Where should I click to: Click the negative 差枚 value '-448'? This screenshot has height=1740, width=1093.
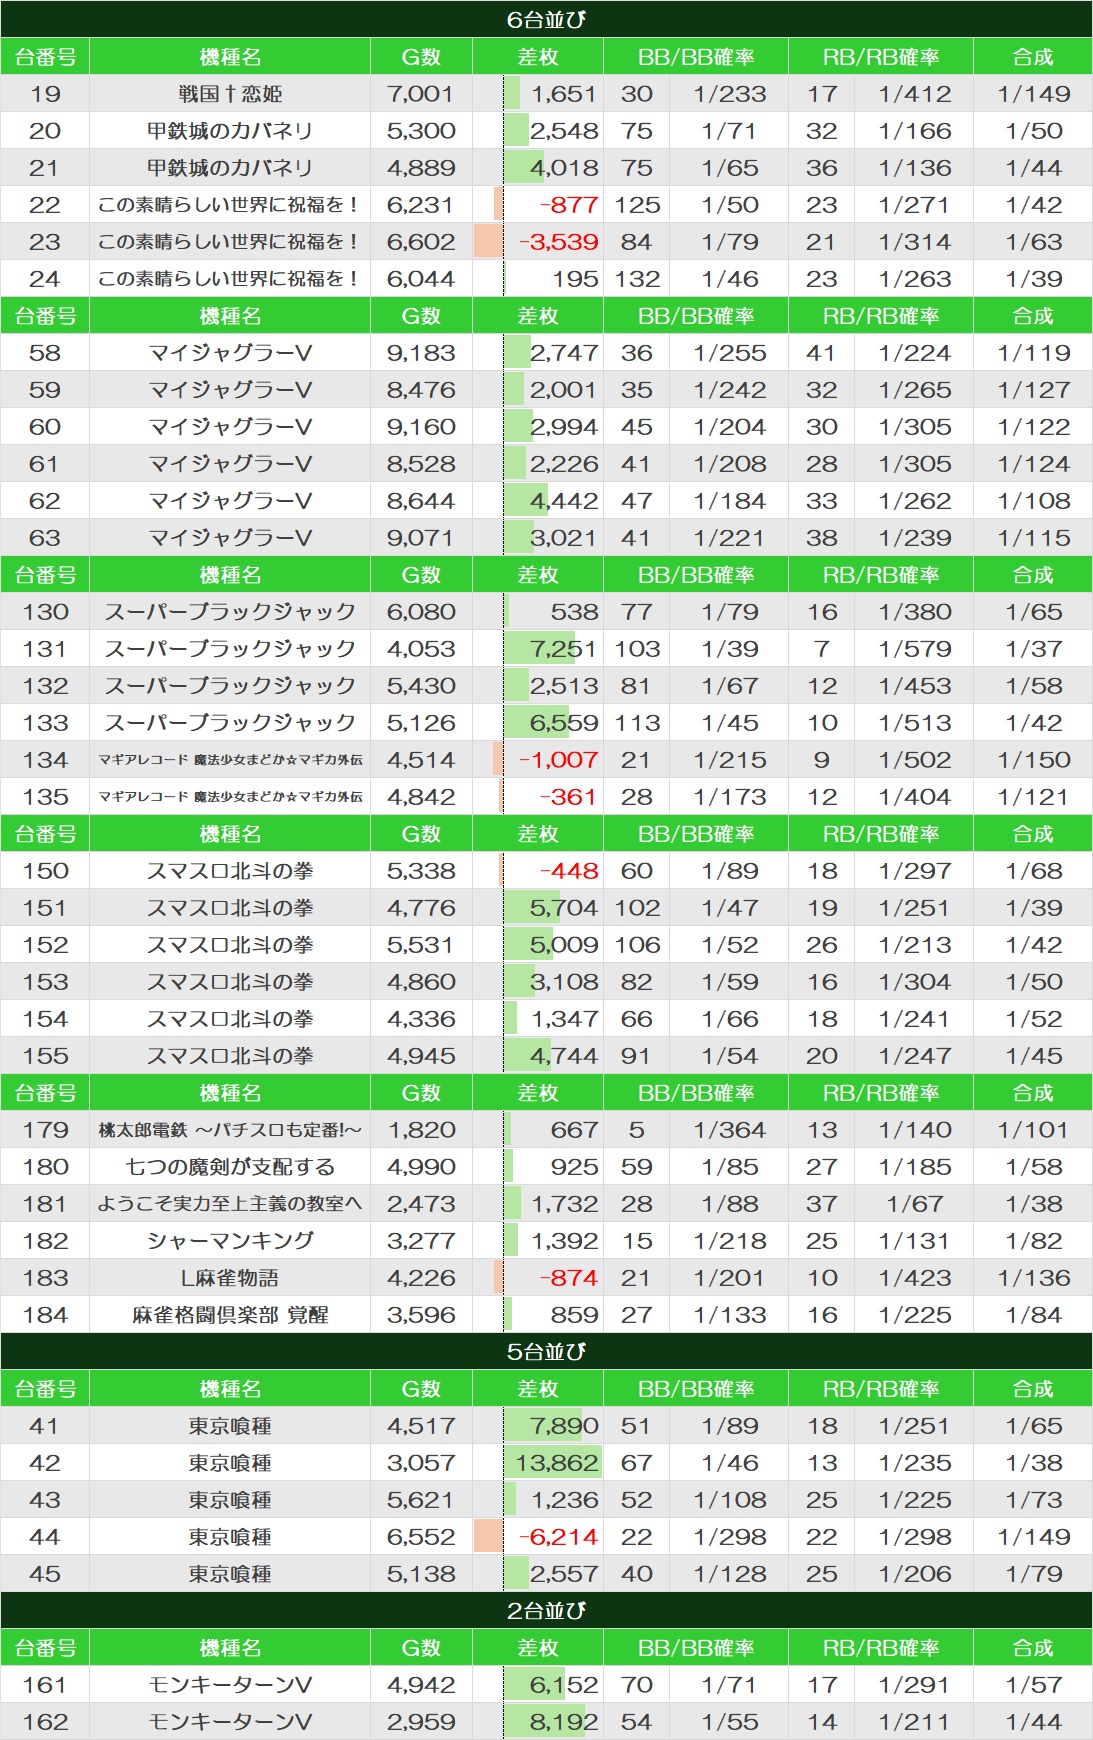tap(569, 871)
